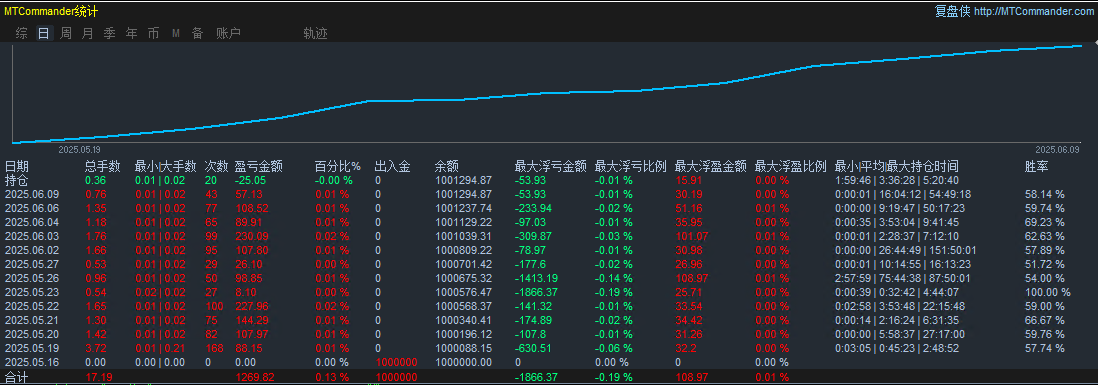
Task: Click lot size 0.01 | 0.21 cell
Action: 160,348
